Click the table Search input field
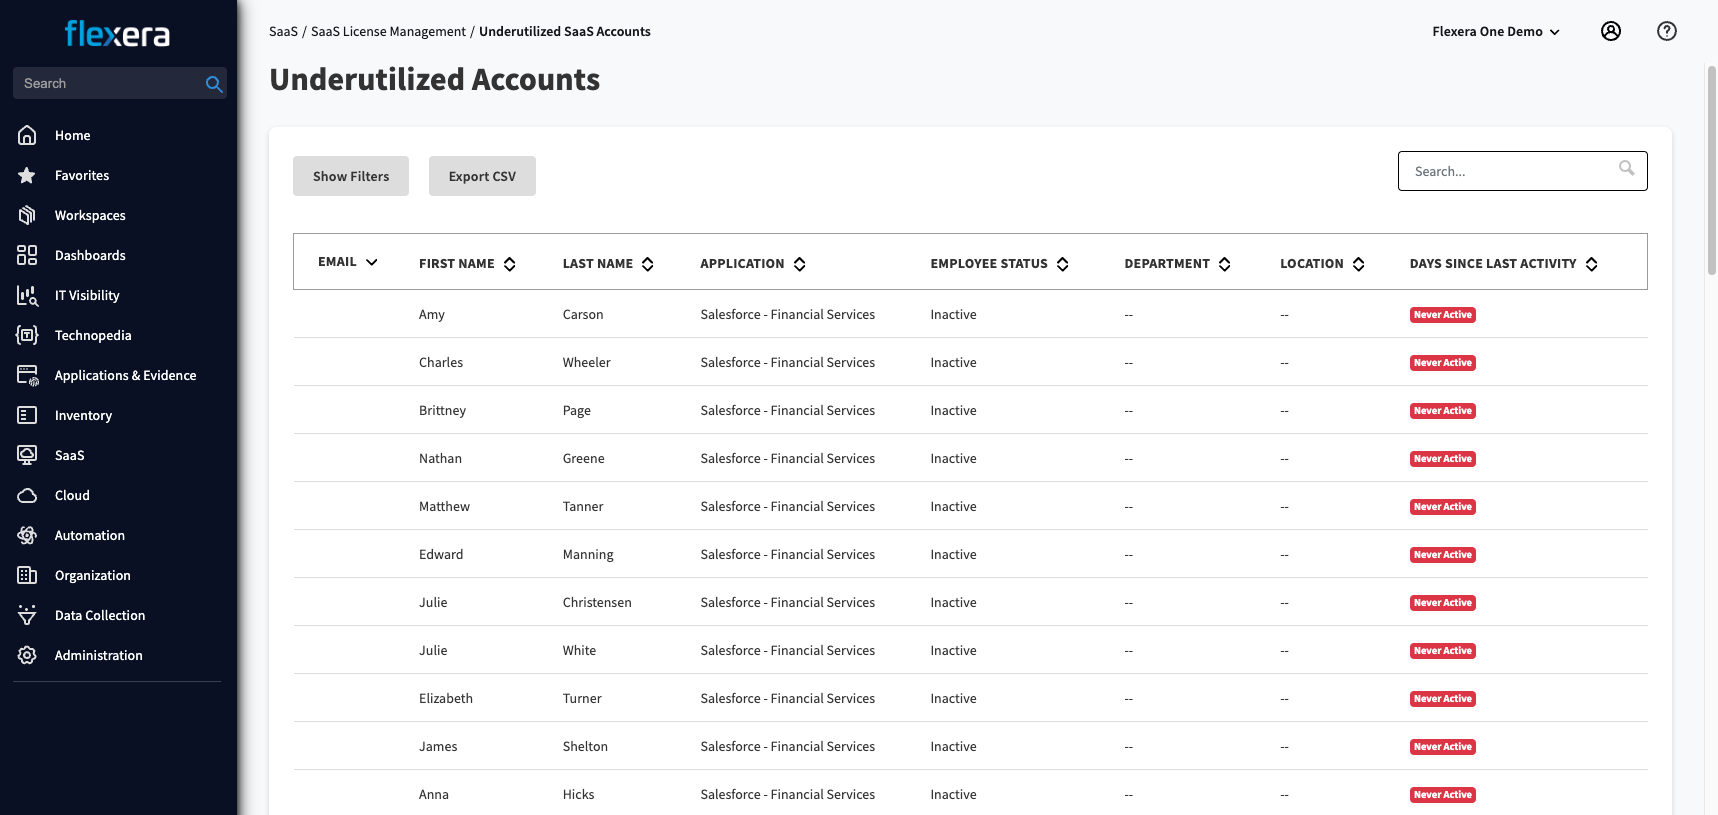This screenshot has width=1718, height=815. tap(1510, 171)
